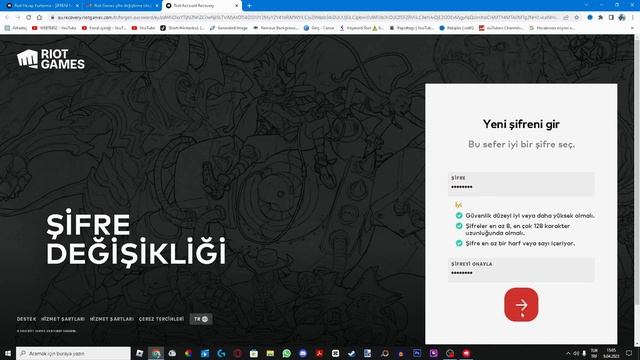Open the Generated Image bookmark
640x360 pixels.
click(x=229, y=28)
